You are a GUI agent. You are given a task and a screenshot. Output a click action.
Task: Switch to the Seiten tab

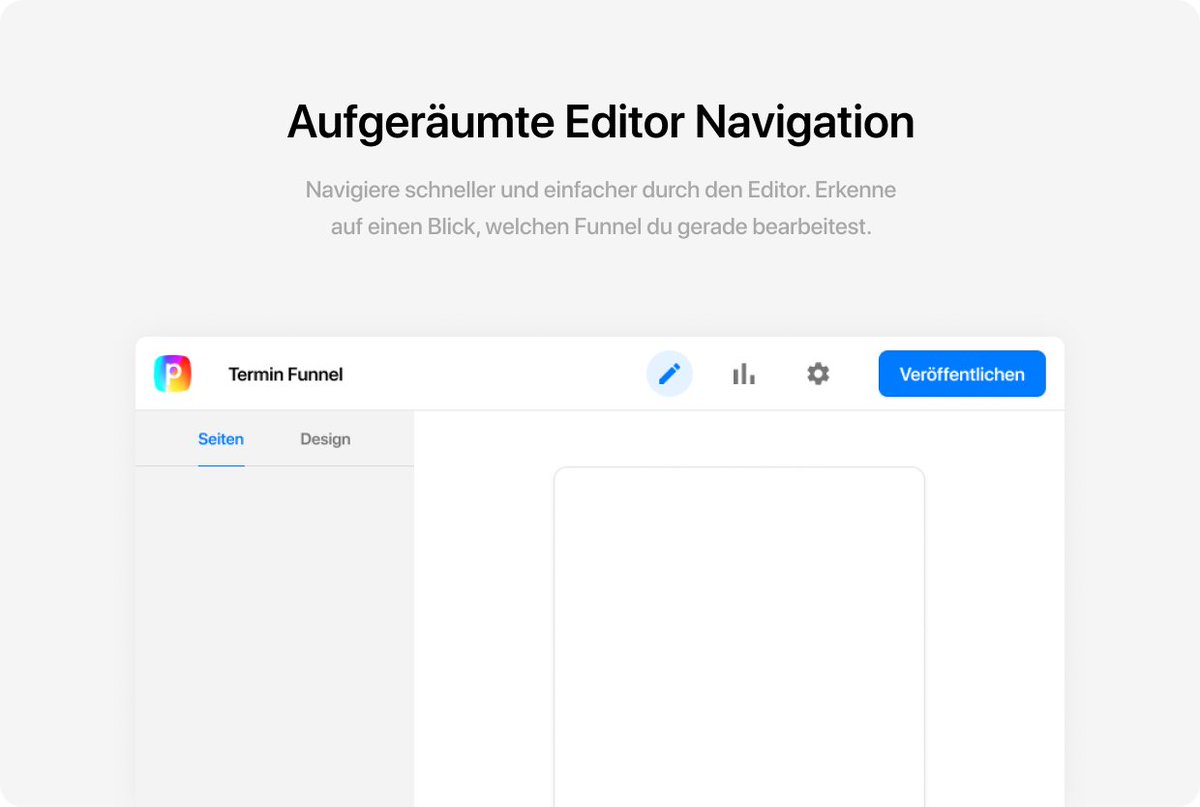click(x=221, y=438)
